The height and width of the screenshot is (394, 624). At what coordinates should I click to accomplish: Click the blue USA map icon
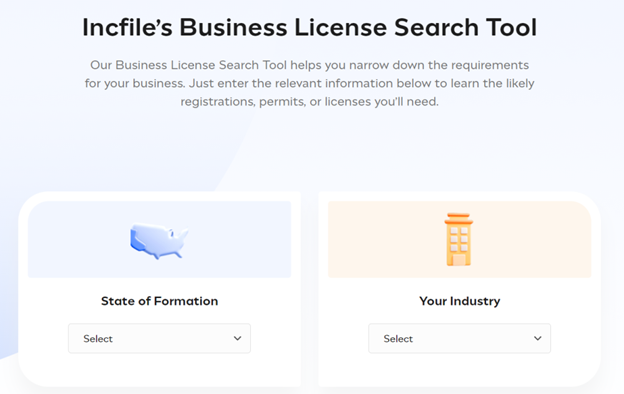159,241
